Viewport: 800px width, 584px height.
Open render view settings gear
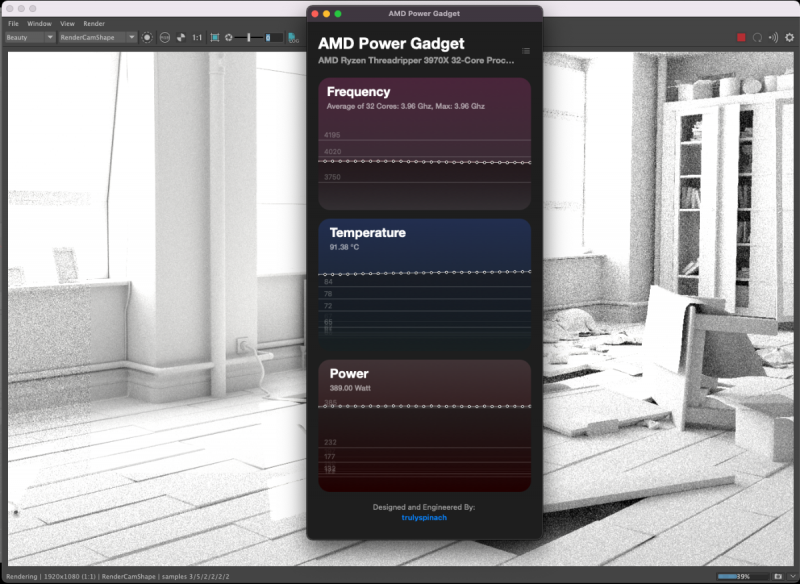coord(789,37)
